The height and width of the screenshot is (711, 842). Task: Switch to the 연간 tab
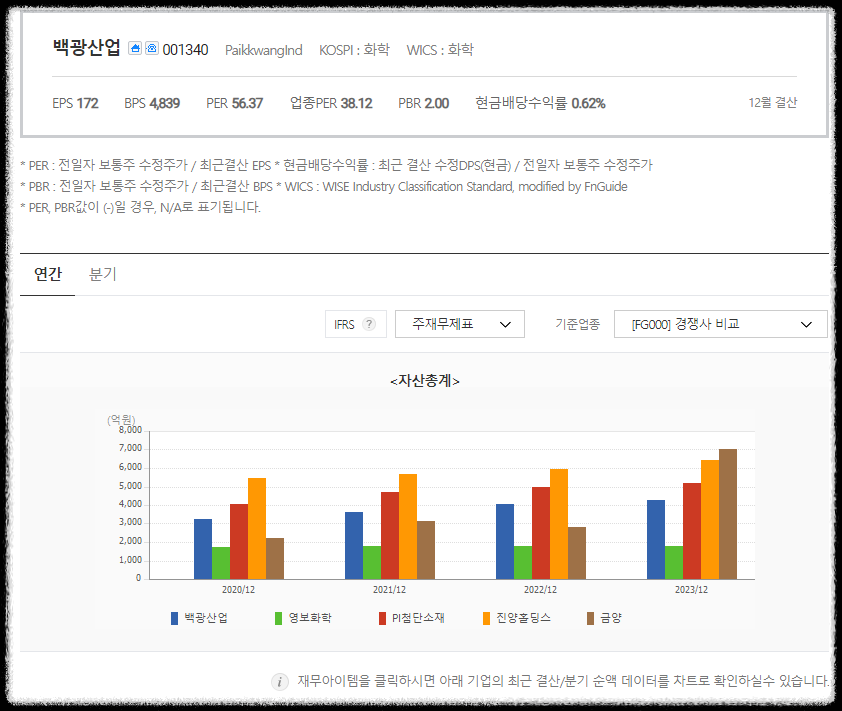click(x=48, y=274)
